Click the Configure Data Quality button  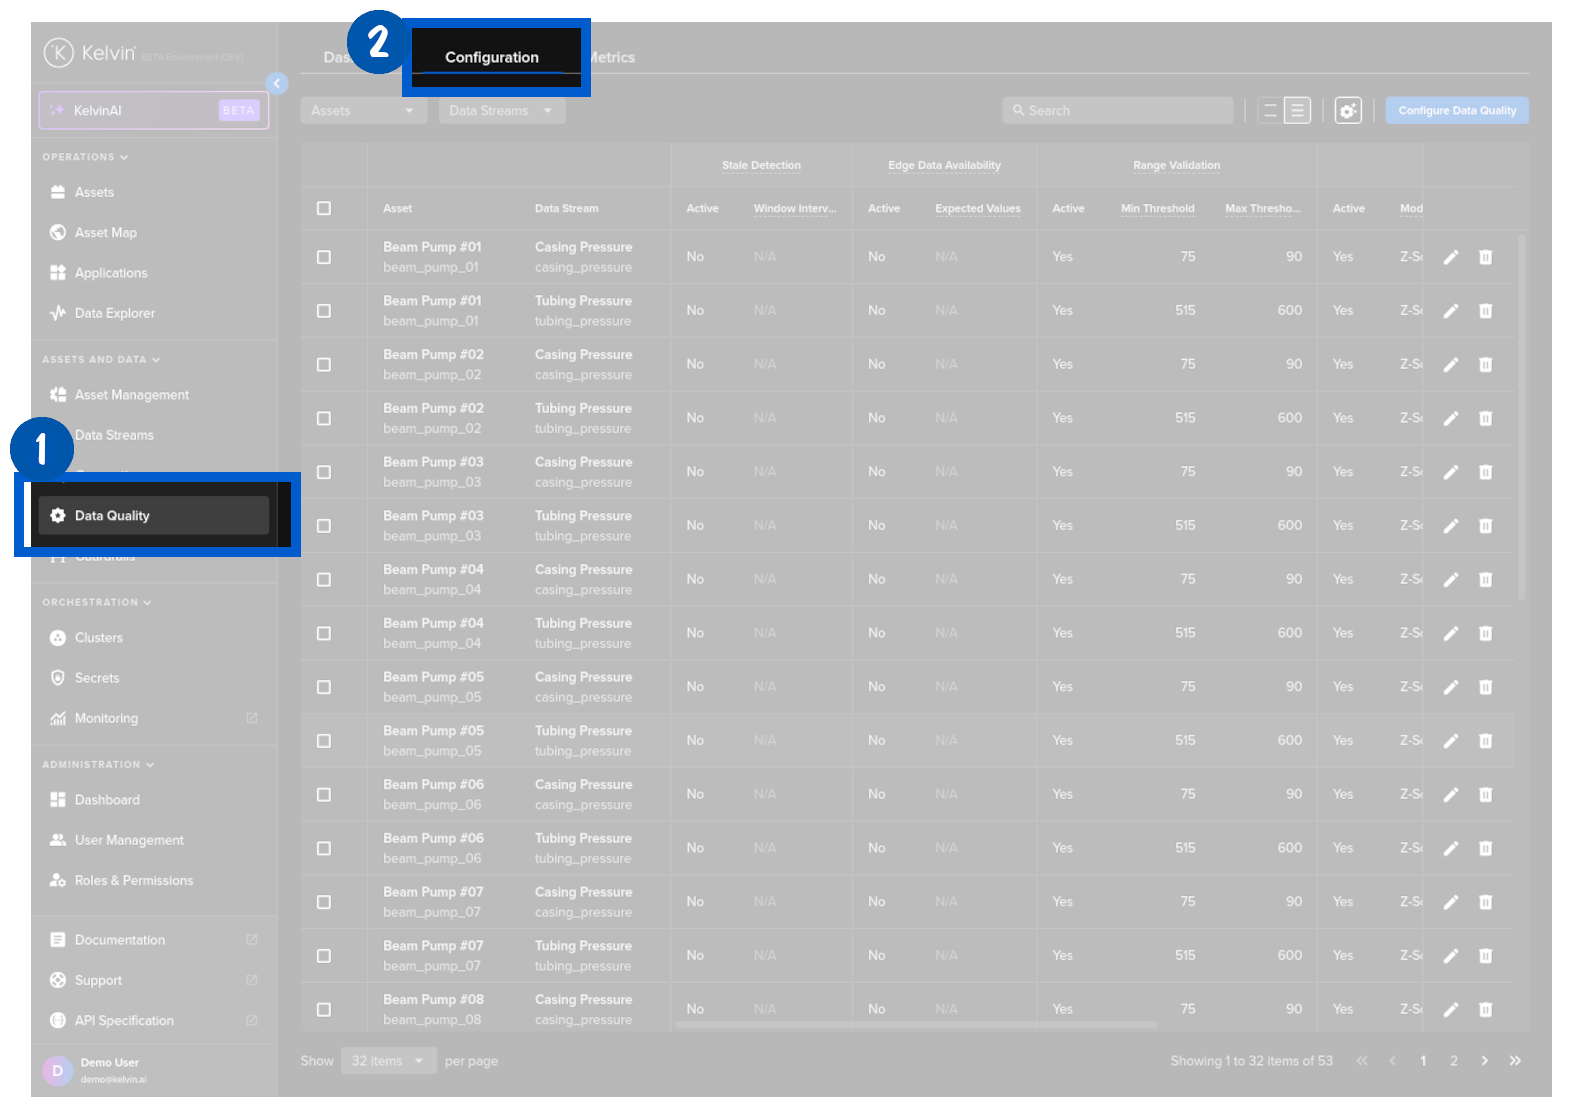click(x=1456, y=111)
